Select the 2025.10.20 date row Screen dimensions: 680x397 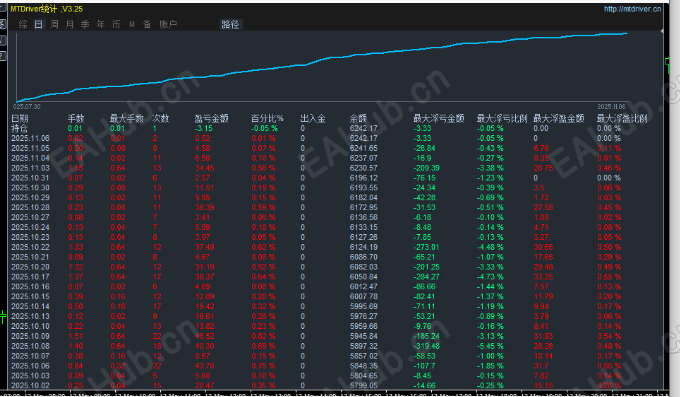[30, 267]
